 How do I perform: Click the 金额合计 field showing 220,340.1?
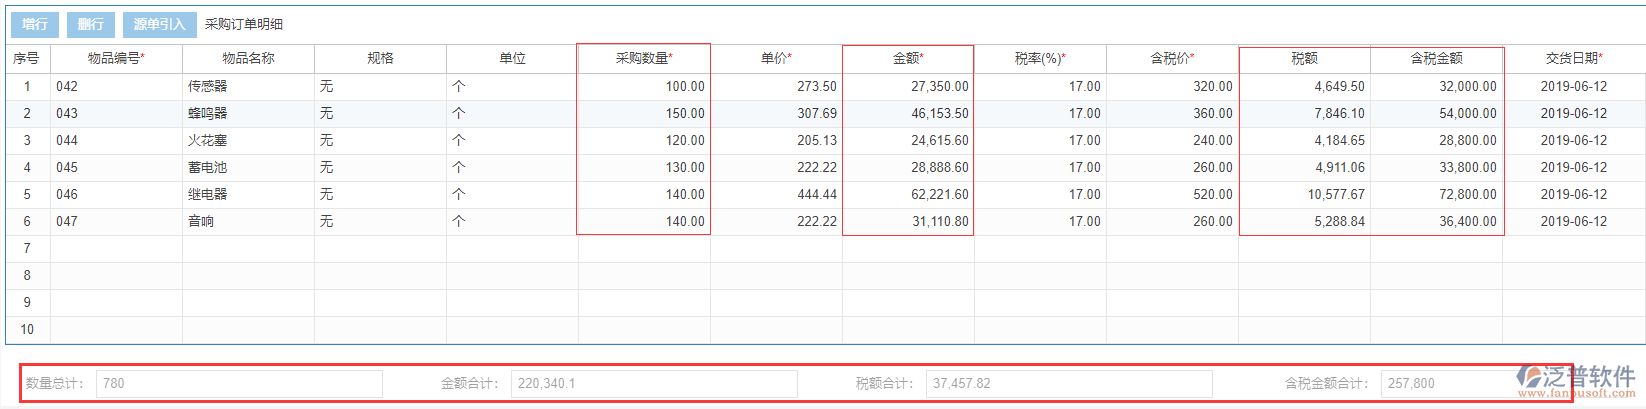point(654,383)
